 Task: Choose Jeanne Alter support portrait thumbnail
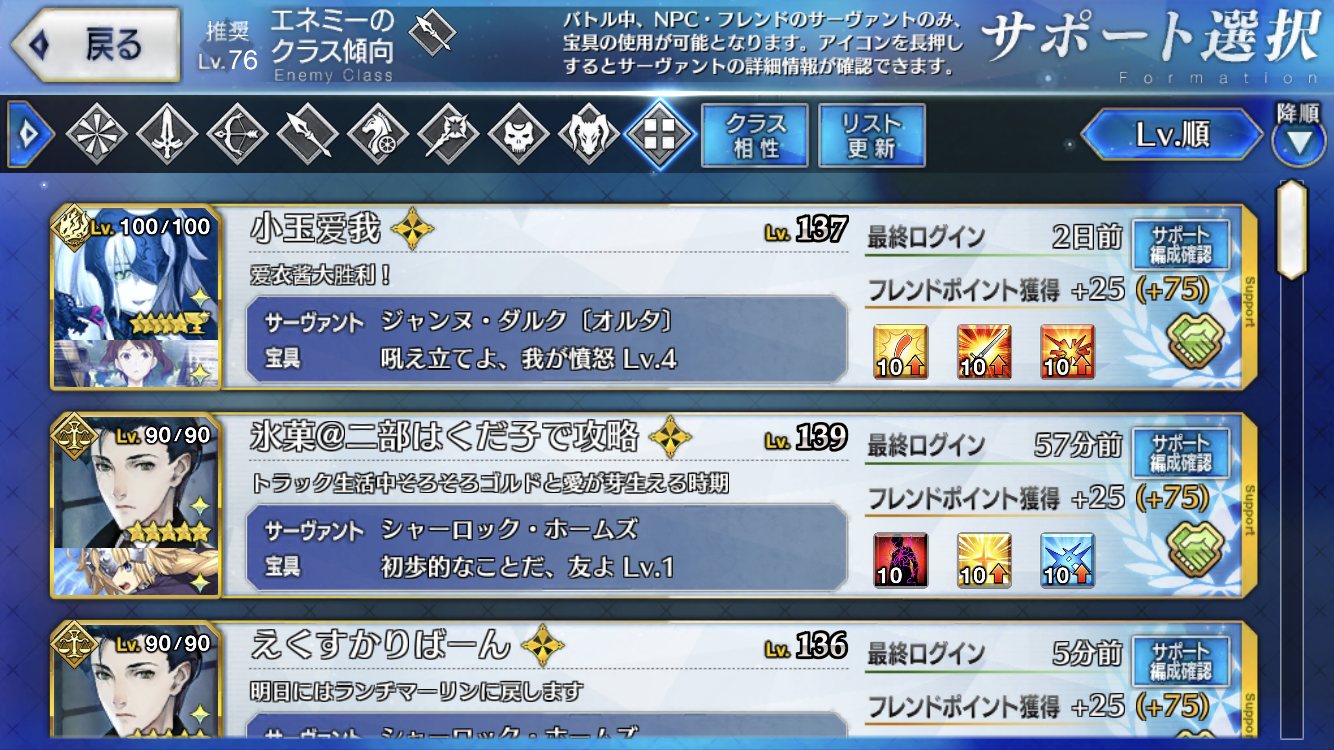(135, 298)
